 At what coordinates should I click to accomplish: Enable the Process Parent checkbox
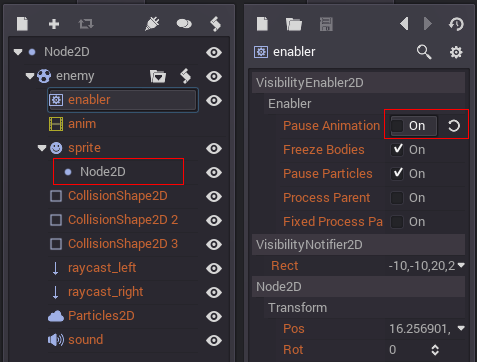click(x=397, y=198)
